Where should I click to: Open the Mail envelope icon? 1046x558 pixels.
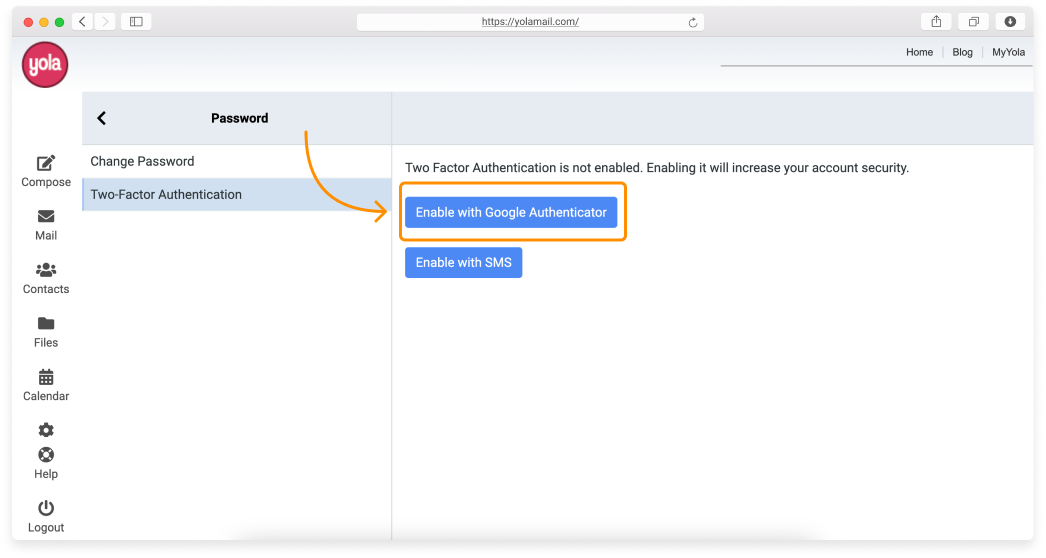tap(46, 217)
